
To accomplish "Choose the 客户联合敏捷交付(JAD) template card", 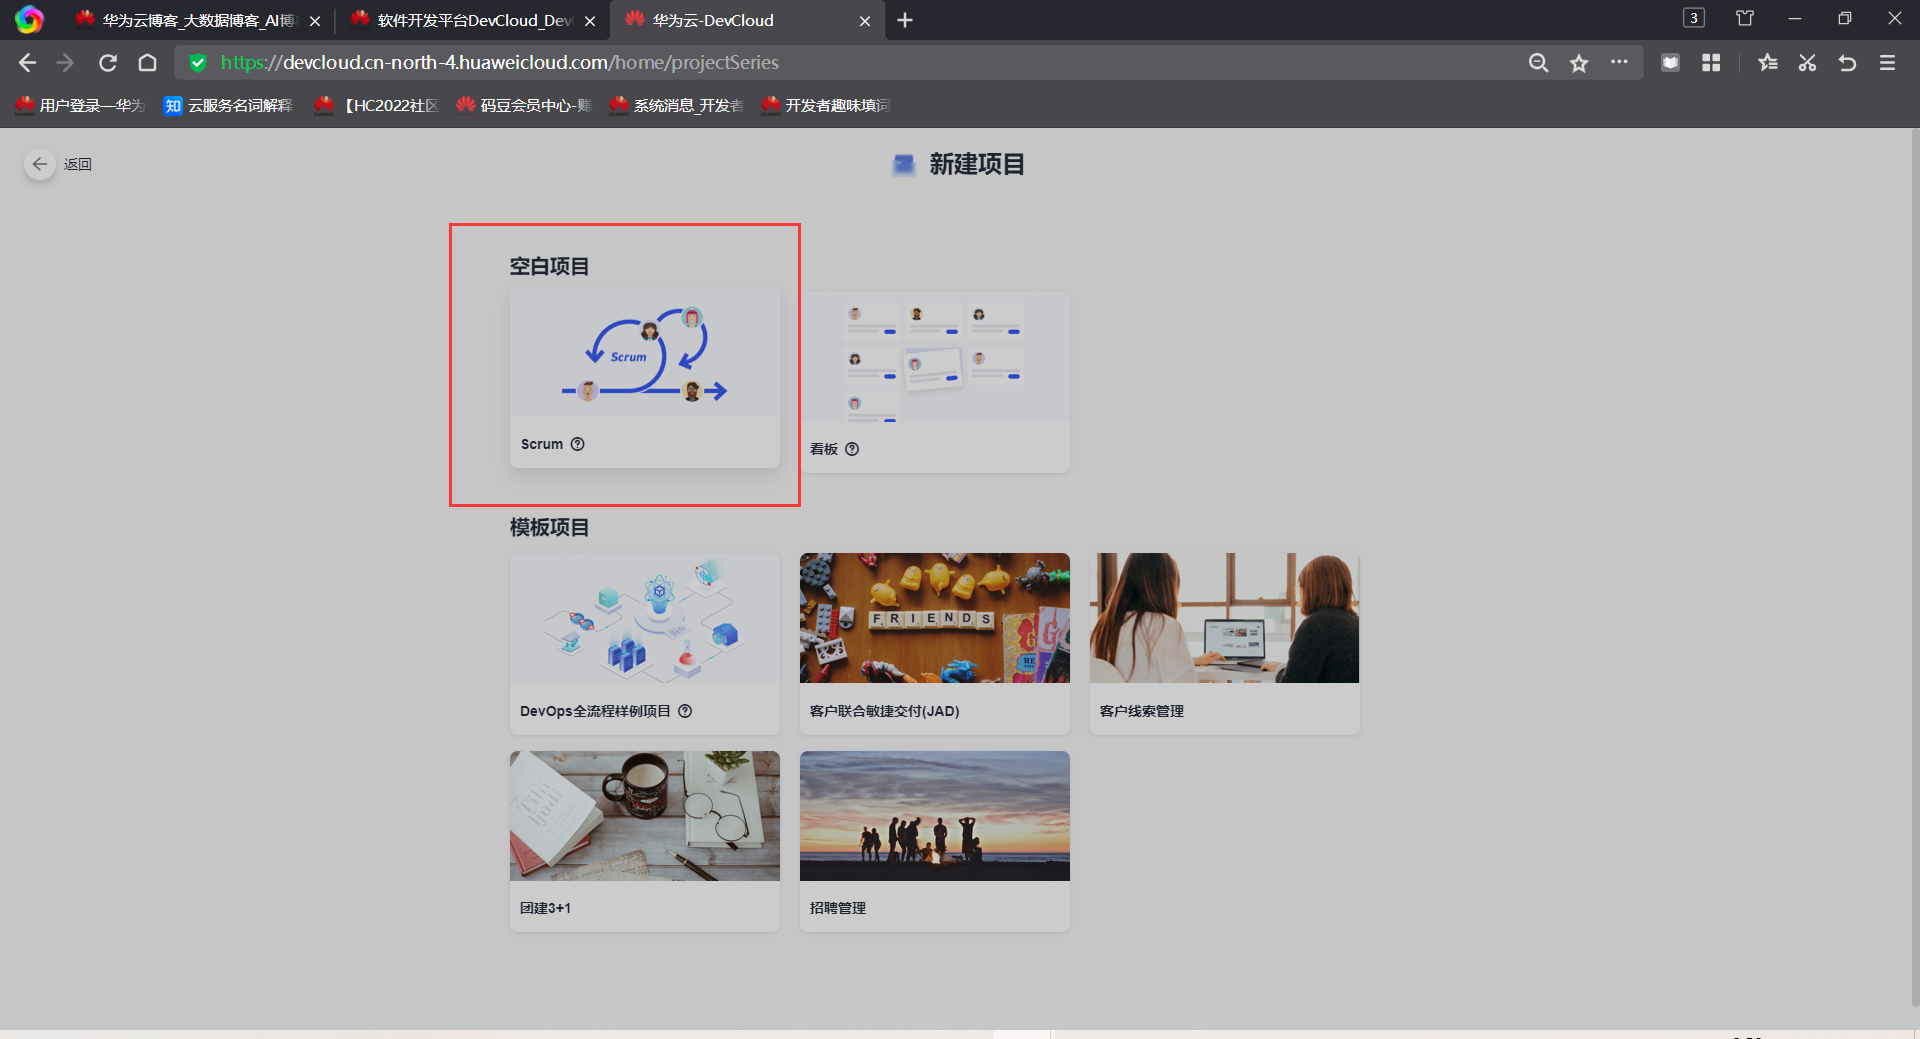I will (935, 644).
